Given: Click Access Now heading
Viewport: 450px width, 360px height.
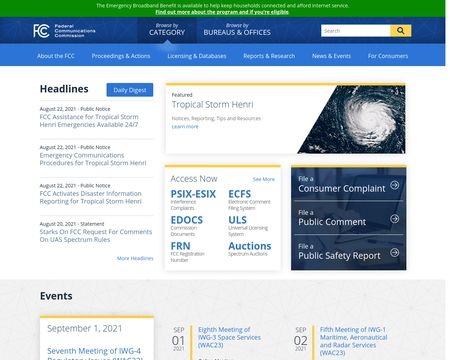Looking at the screenshot, I should (194, 179).
